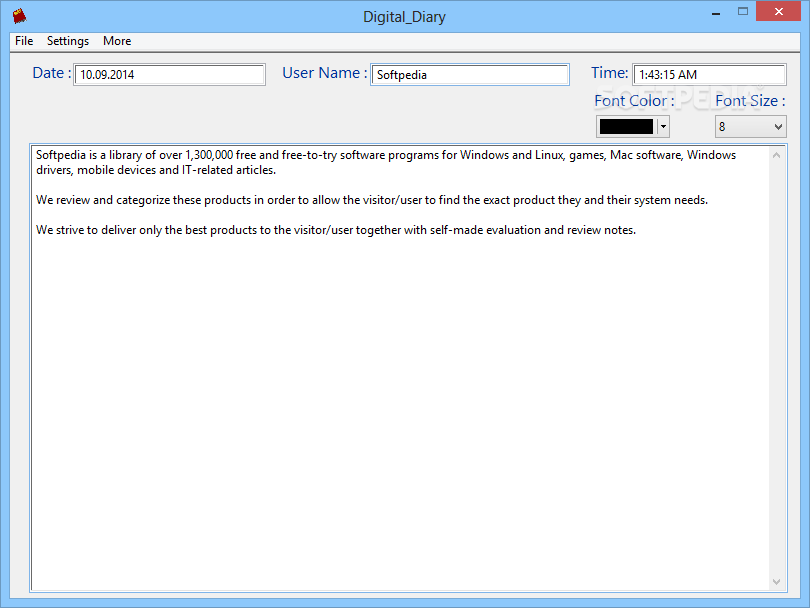The image size is (810, 608).
Task: Open the black Font Color swatch
Action: (626, 127)
